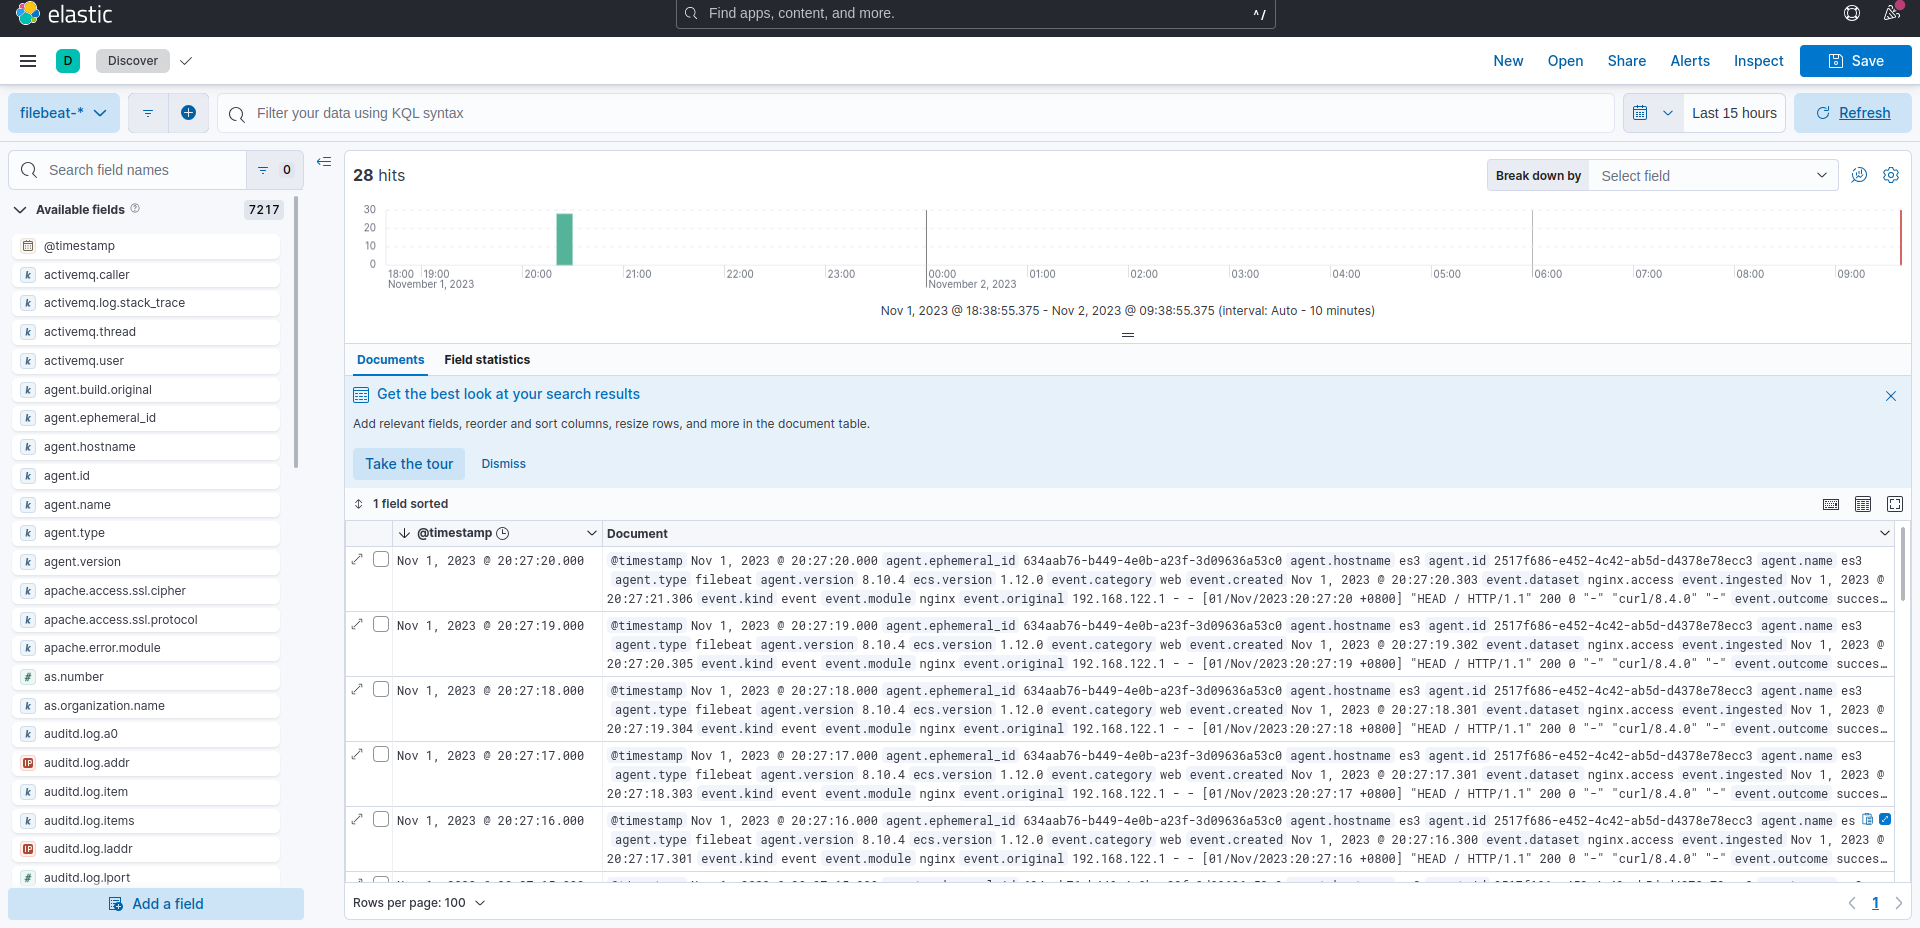The width and height of the screenshot is (1920, 928).
Task: Open the filebeat-* data view dropdown
Action: click(64, 113)
